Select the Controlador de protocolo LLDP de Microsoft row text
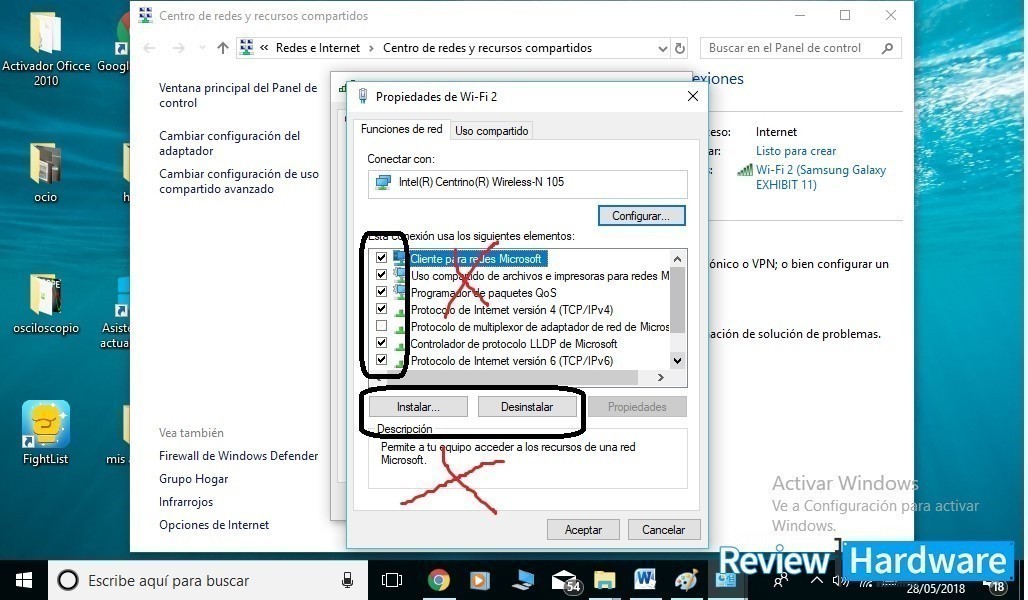 [513, 344]
